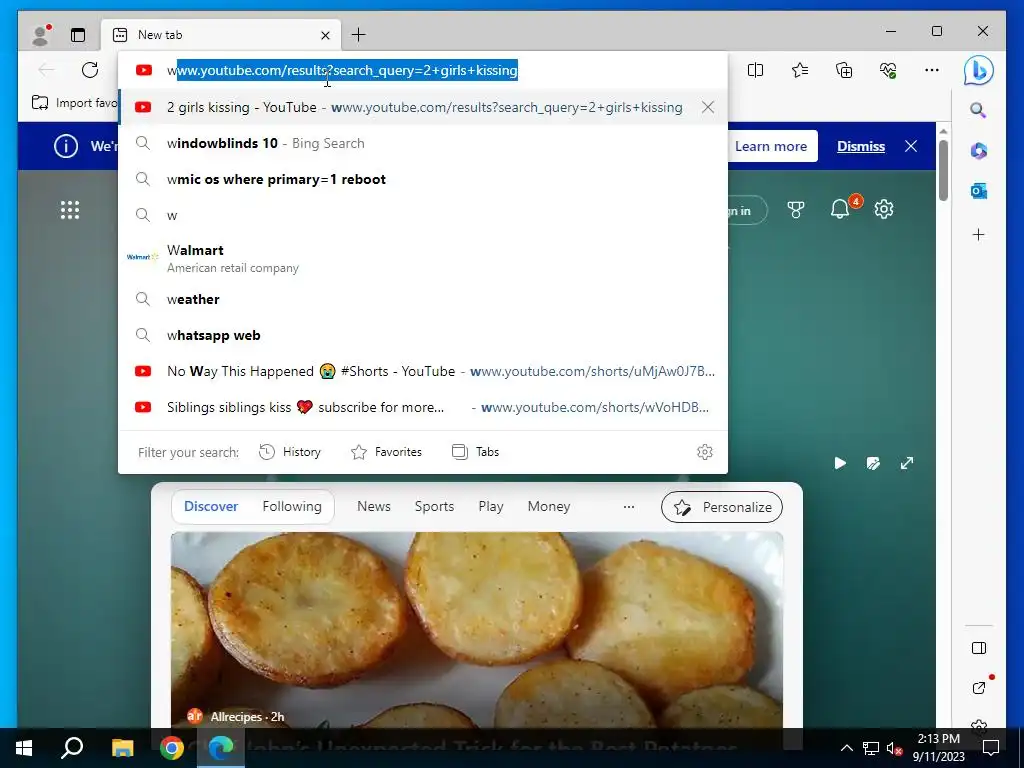This screenshot has width=1024, height=768.
Task: Open the News feed tab
Action: click(374, 506)
